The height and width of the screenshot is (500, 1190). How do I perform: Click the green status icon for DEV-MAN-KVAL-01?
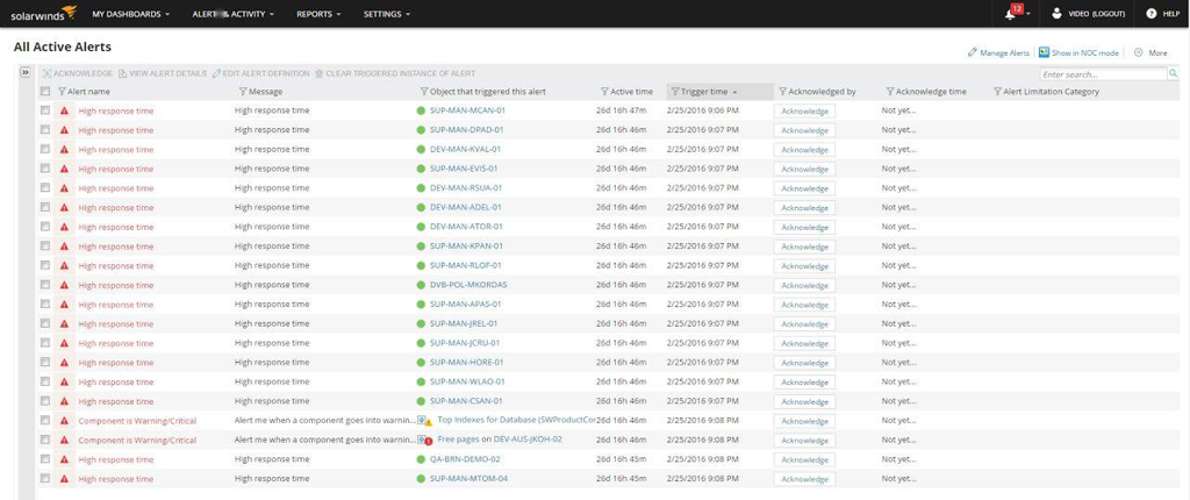tap(421, 149)
